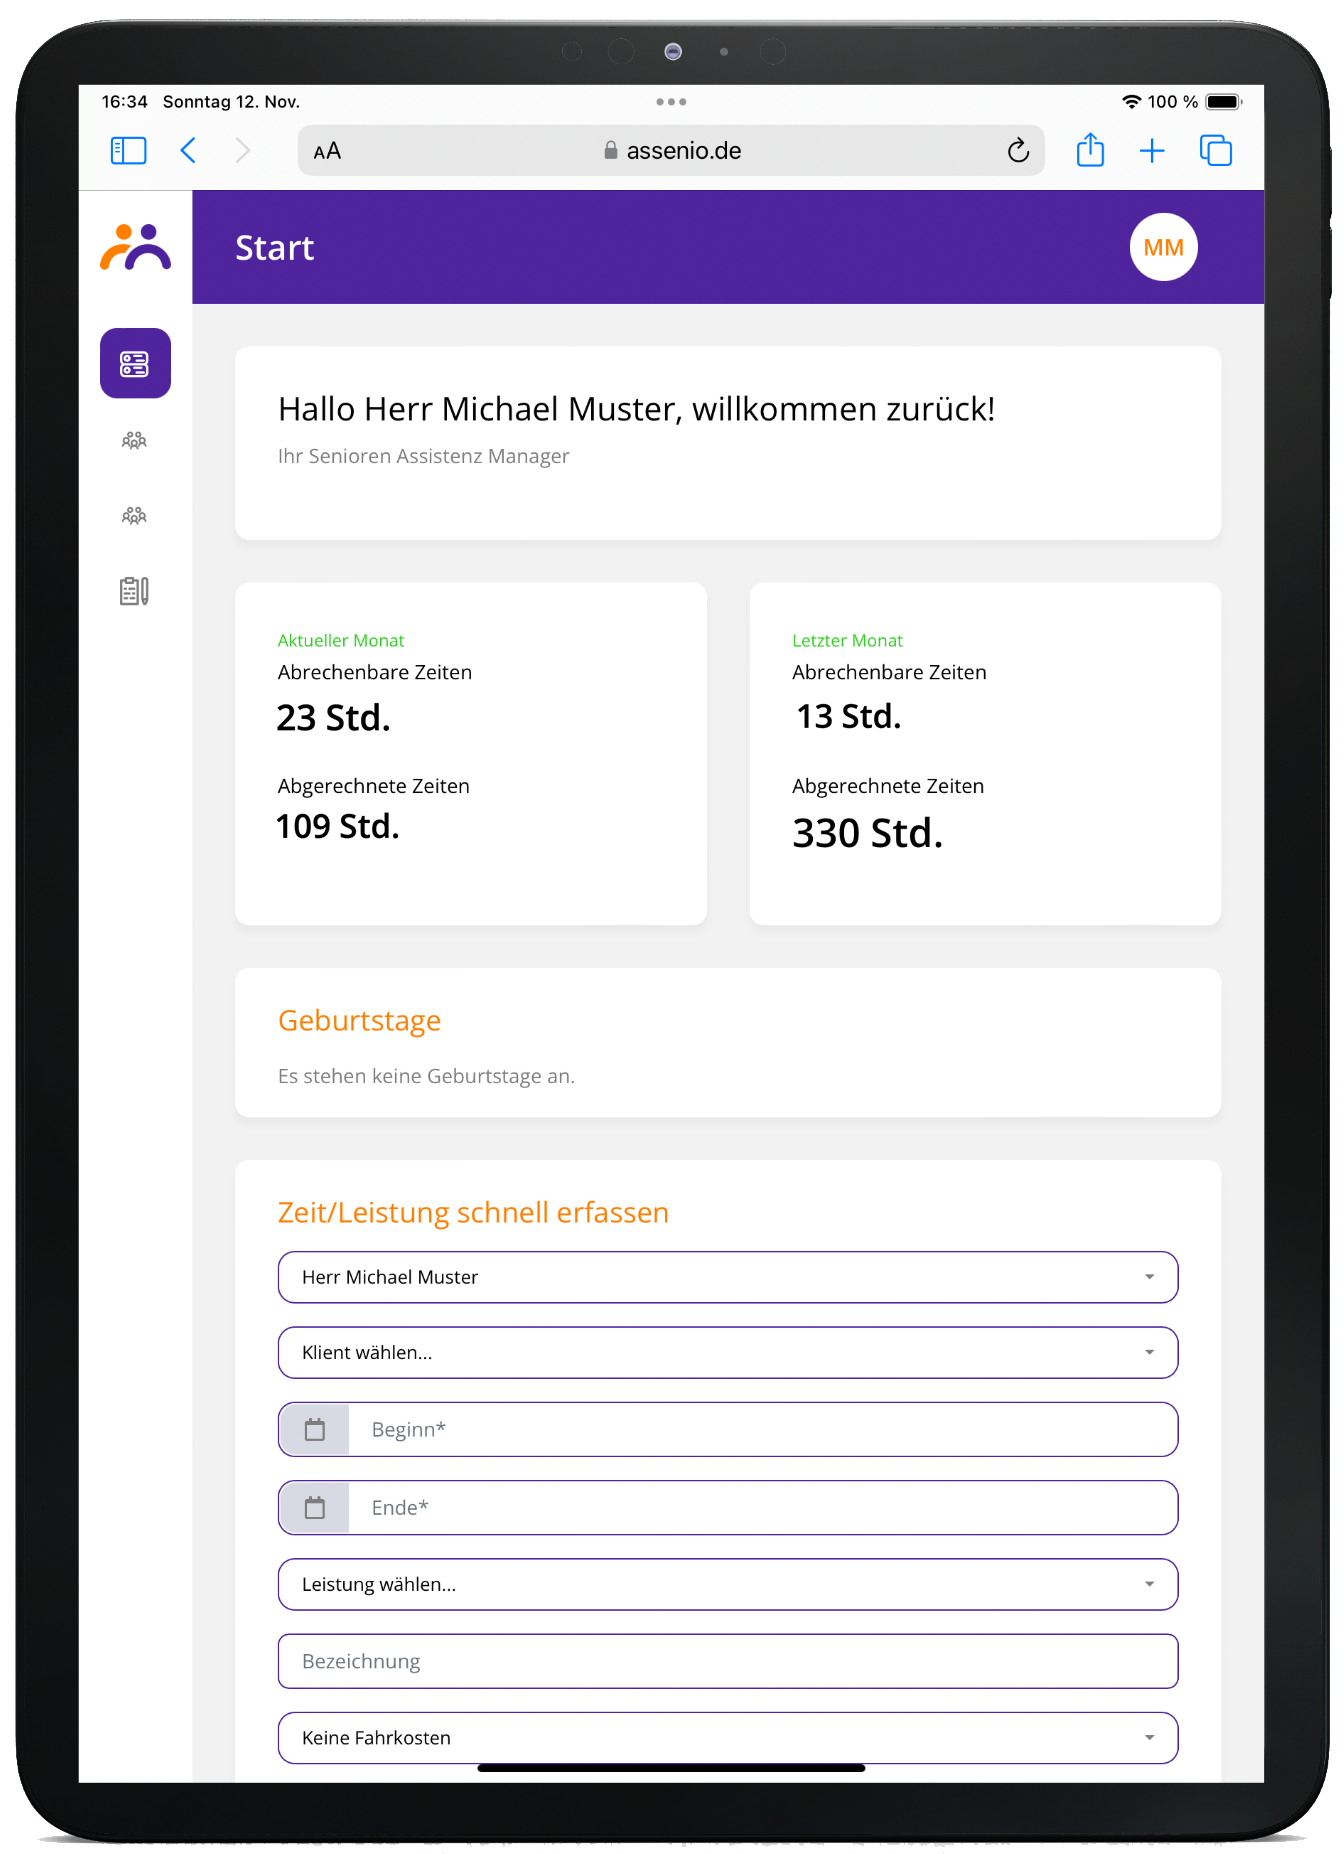Open MM user profile avatar

click(1163, 247)
